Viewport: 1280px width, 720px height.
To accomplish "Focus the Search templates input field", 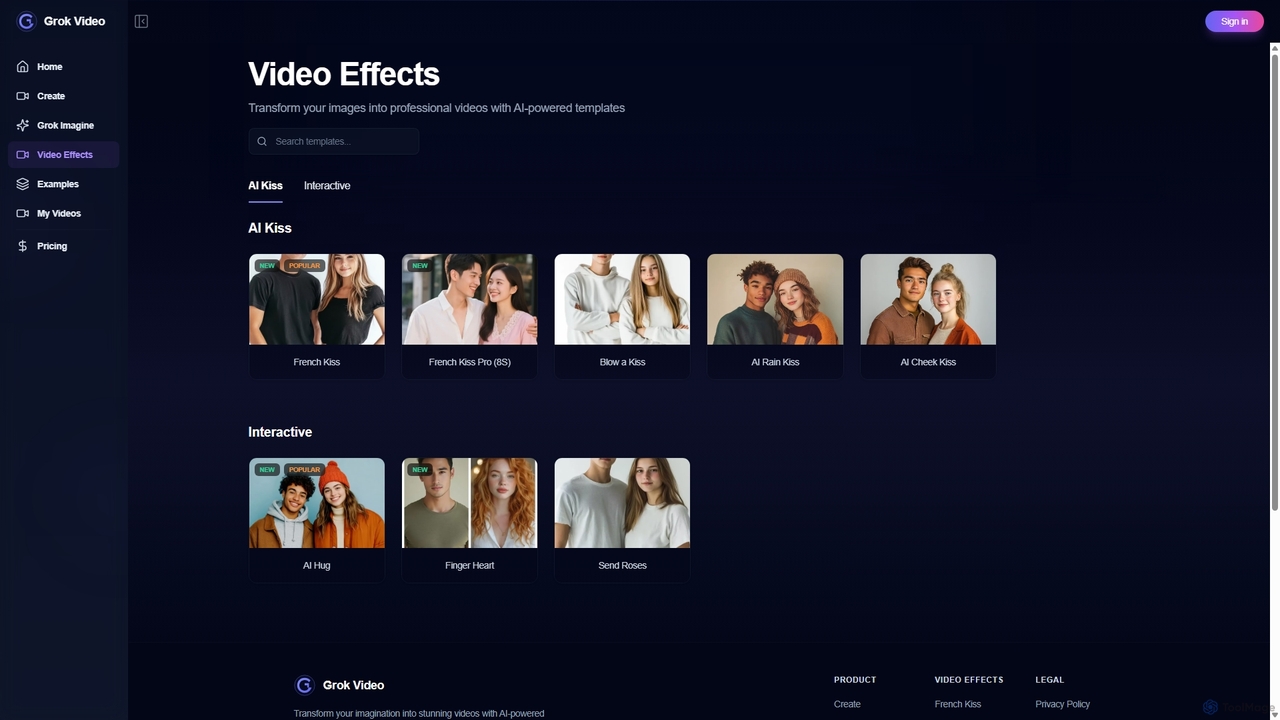I will 334,142.
